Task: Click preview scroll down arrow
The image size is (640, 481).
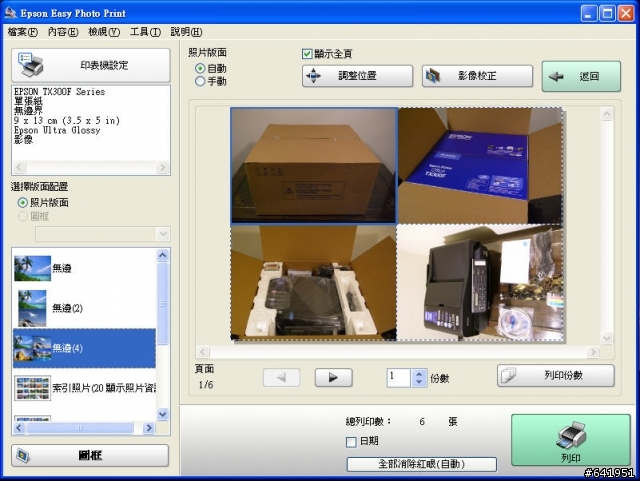Action: (607, 338)
